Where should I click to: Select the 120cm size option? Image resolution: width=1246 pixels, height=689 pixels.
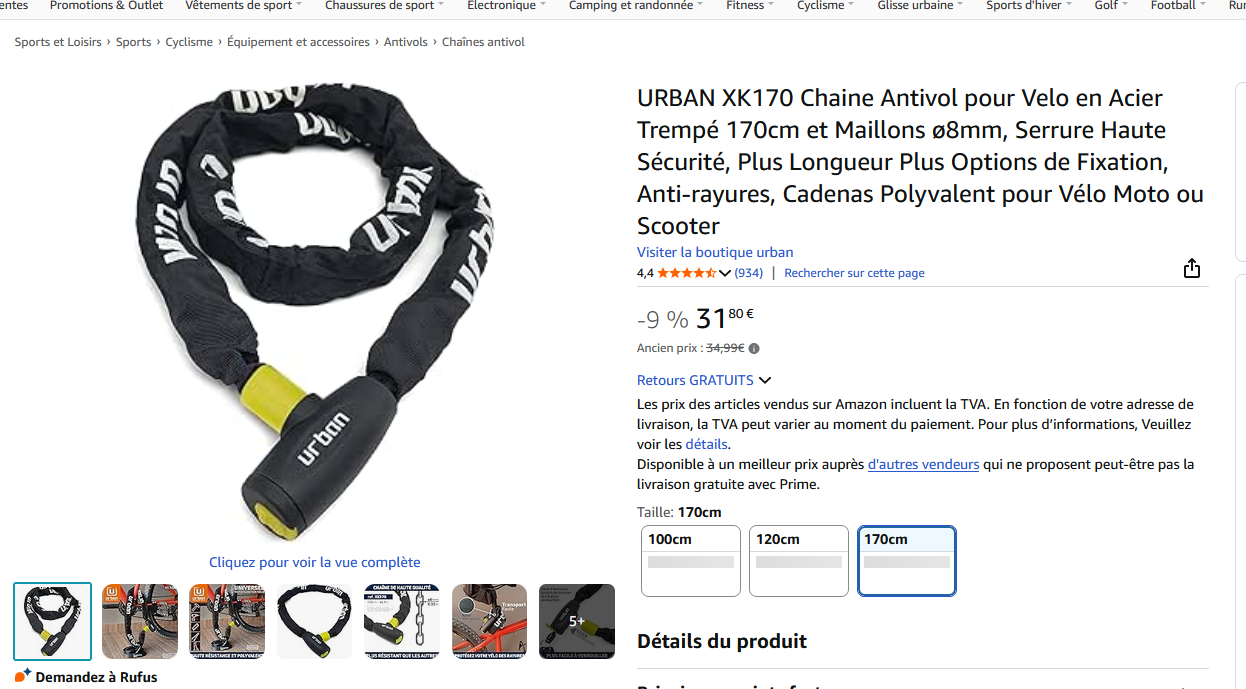coord(799,561)
